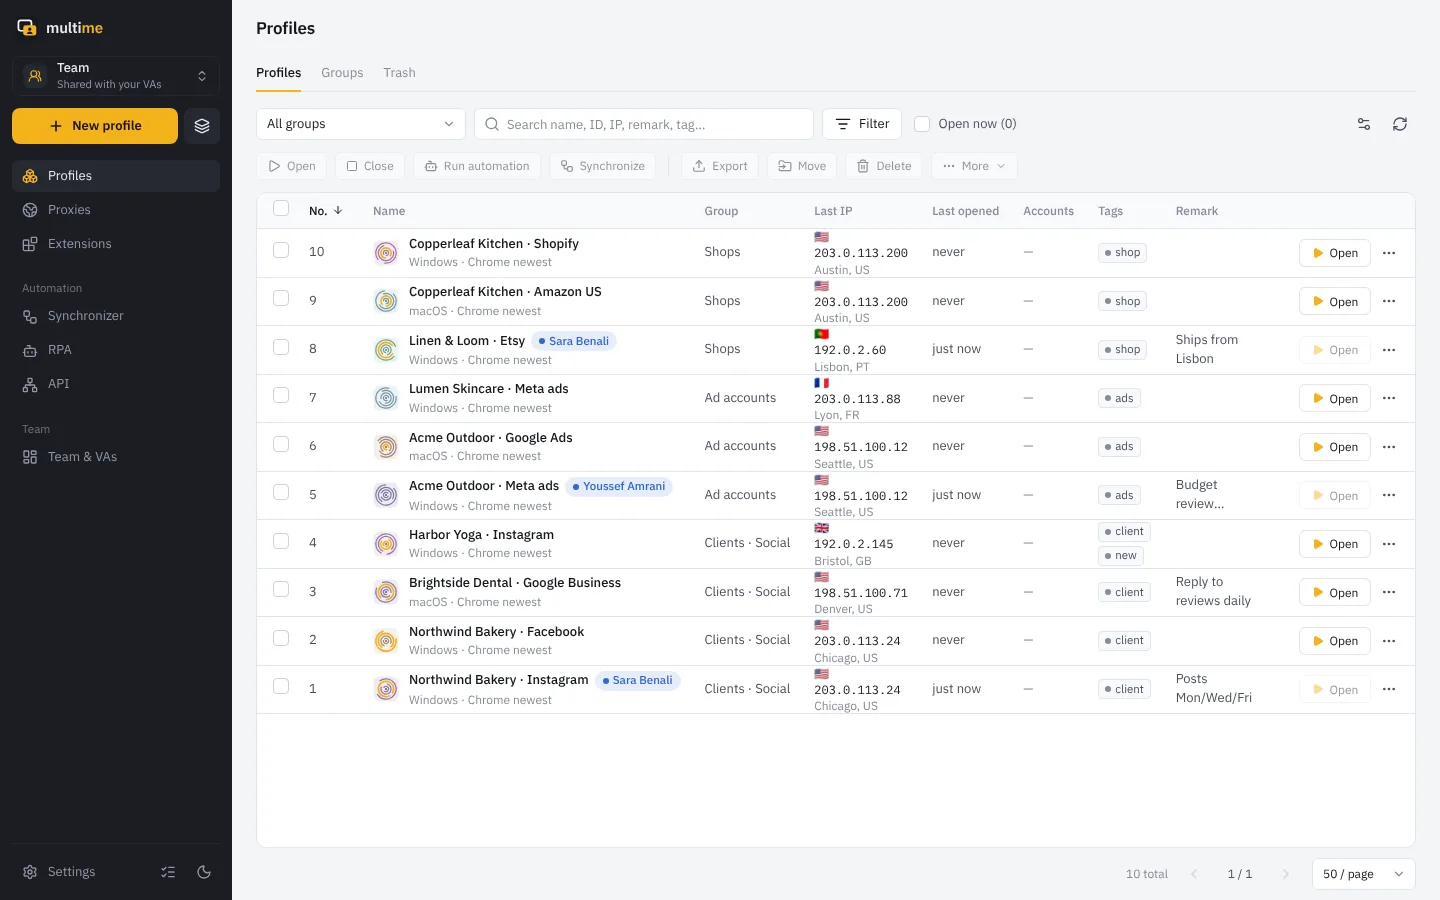This screenshot has height=900, width=1440.
Task: Check the select-all checkbox in the table header
Action: [281, 209]
